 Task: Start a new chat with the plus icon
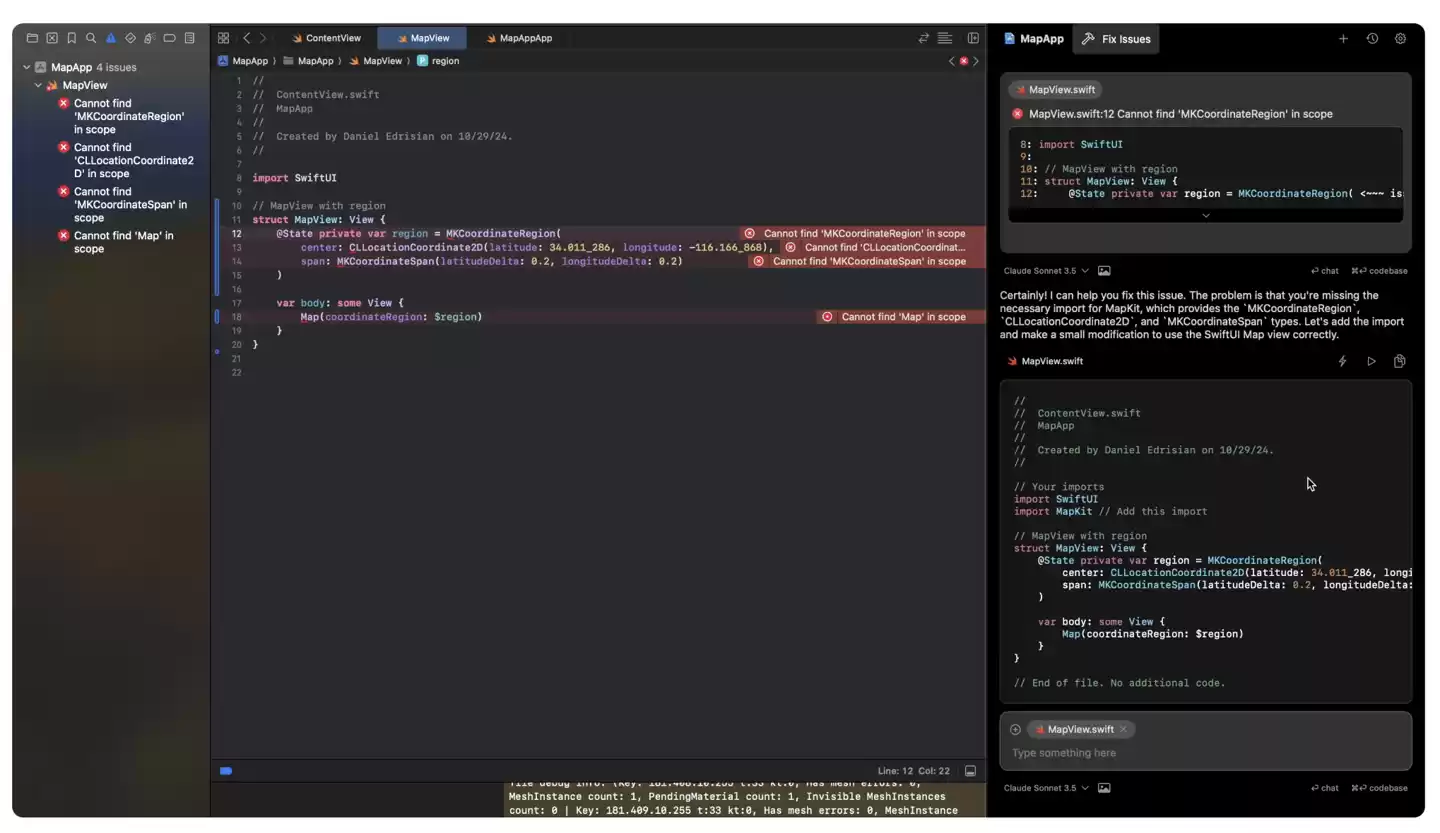[1344, 38]
